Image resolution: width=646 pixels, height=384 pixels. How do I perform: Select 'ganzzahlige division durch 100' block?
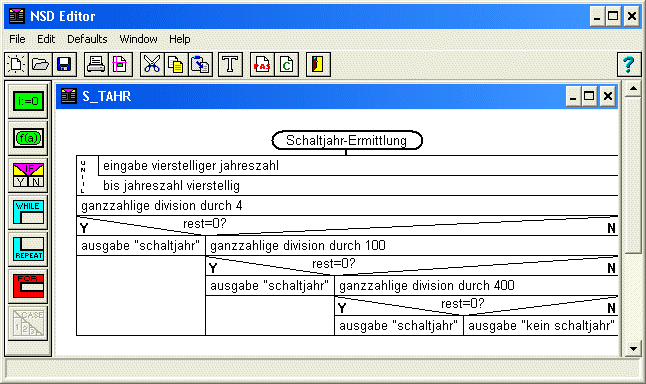coord(412,246)
